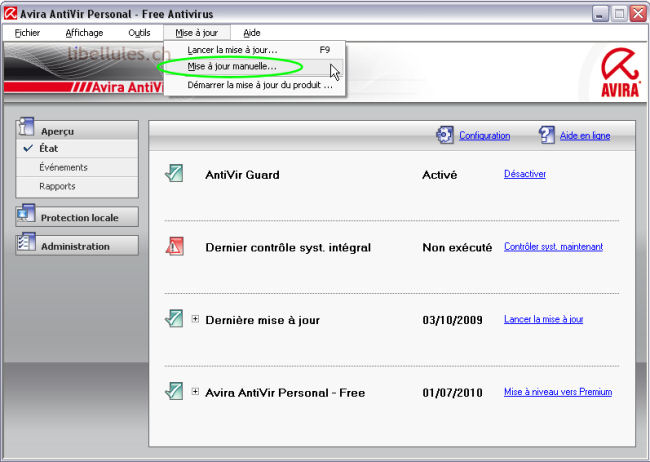Open the Aide menu
The height and width of the screenshot is (462, 650).
[x=252, y=33]
